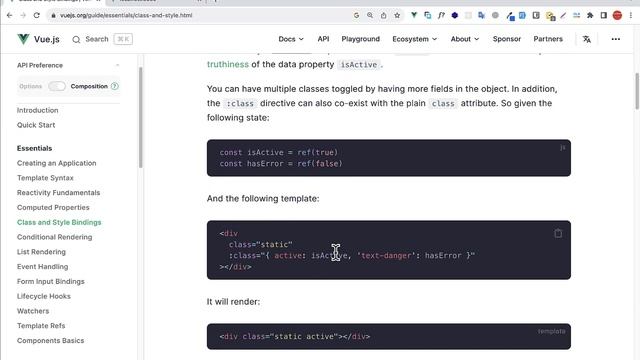Toggle the Options/Composition API switch
Viewport: 640px width, 360px height.
[57, 86]
